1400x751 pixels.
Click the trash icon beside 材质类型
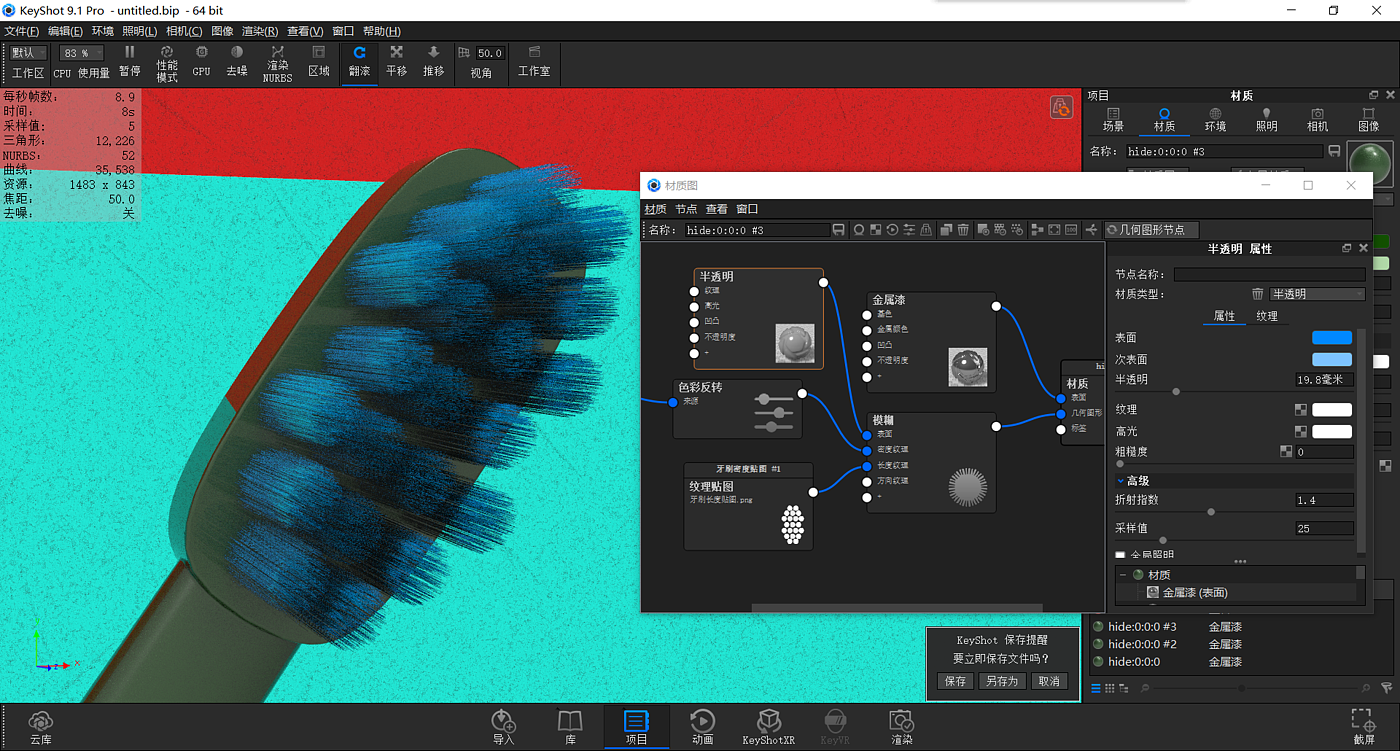click(1258, 294)
